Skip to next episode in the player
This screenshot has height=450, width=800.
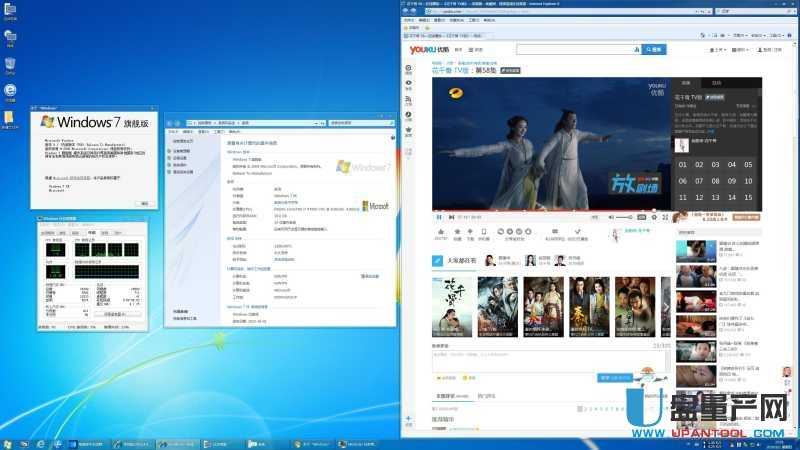point(451,217)
